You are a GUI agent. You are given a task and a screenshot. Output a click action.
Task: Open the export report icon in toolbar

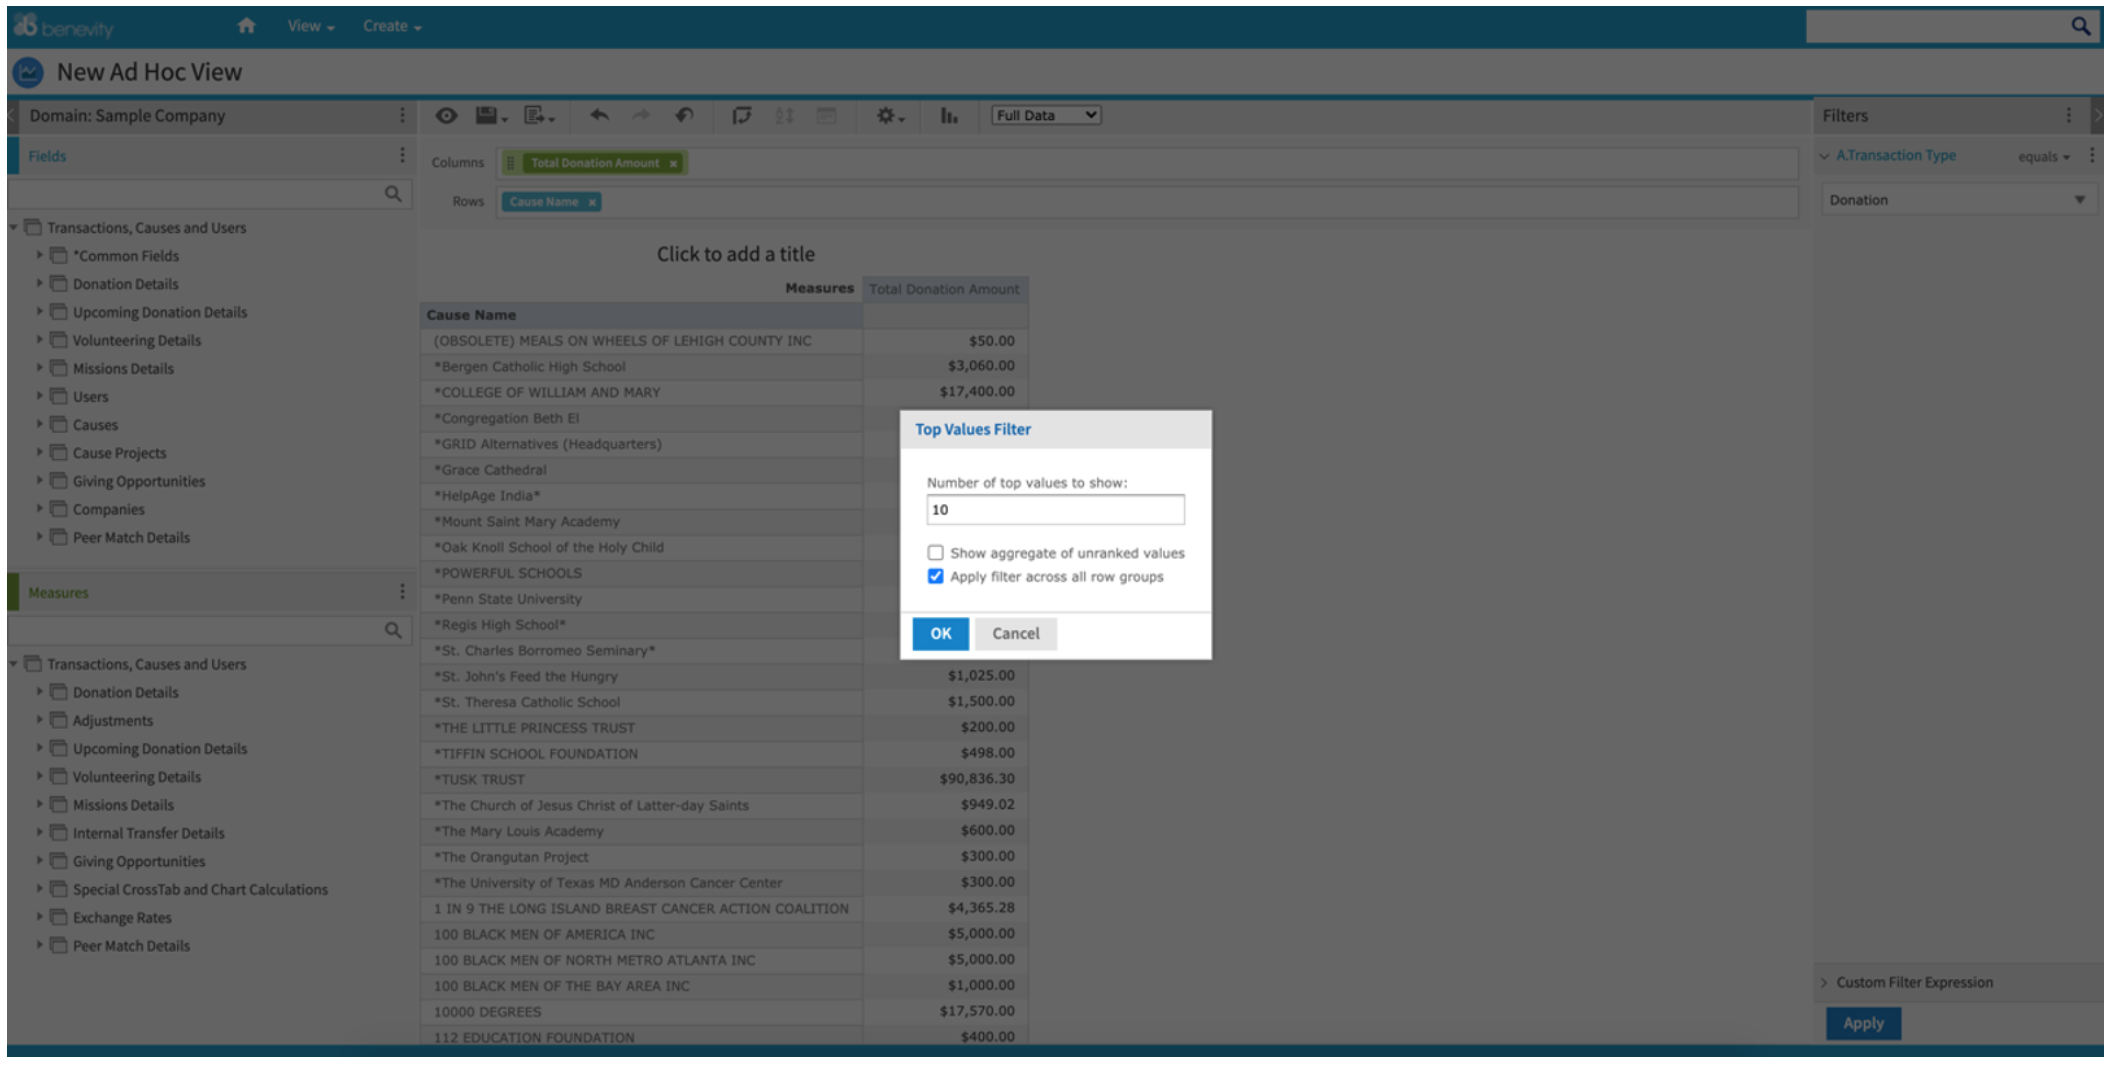(535, 115)
